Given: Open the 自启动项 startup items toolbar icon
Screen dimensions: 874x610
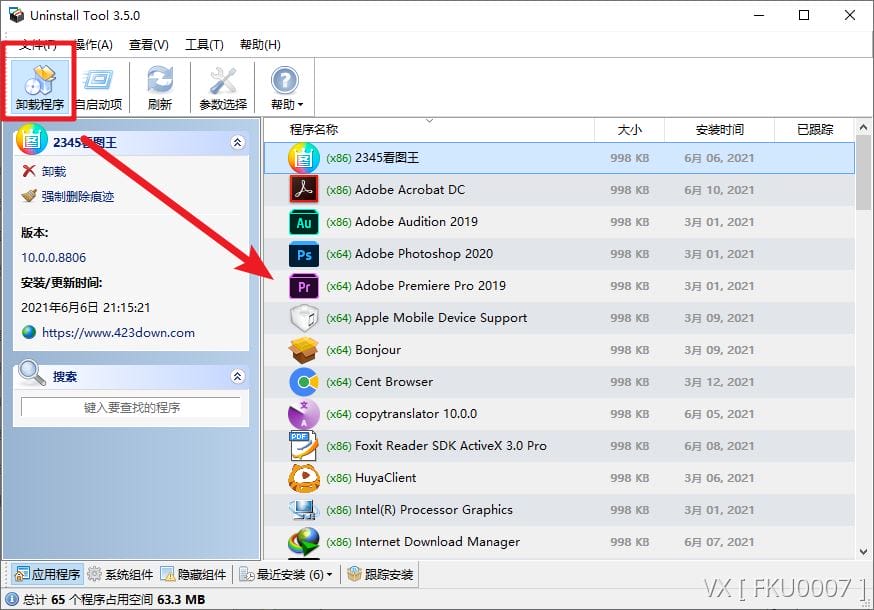Looking at the screenshot, I should [99, 88].
